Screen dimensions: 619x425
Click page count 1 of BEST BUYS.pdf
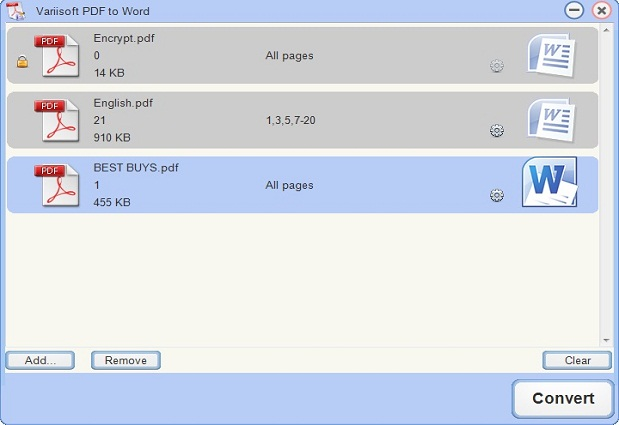pyautogui.click(x=97, y=185)
